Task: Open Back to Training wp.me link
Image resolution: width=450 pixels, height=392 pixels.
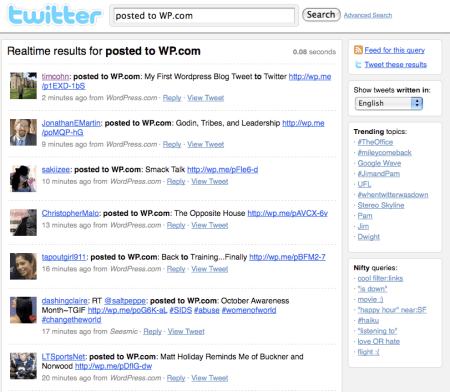Action: point(287,257)
